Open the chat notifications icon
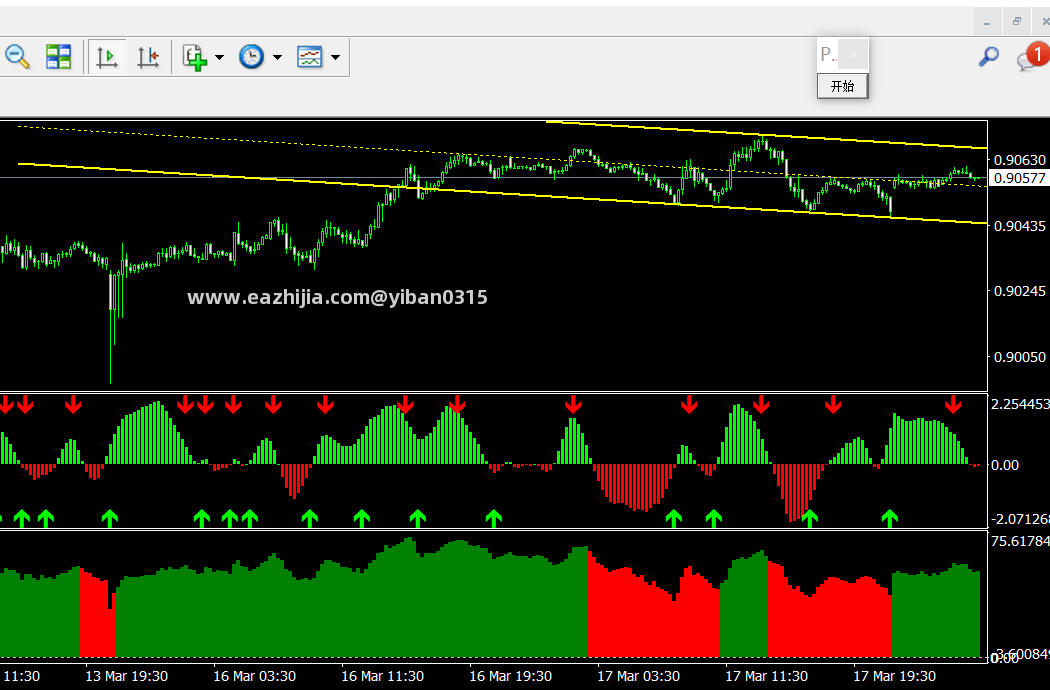 tap(1032, 56)
